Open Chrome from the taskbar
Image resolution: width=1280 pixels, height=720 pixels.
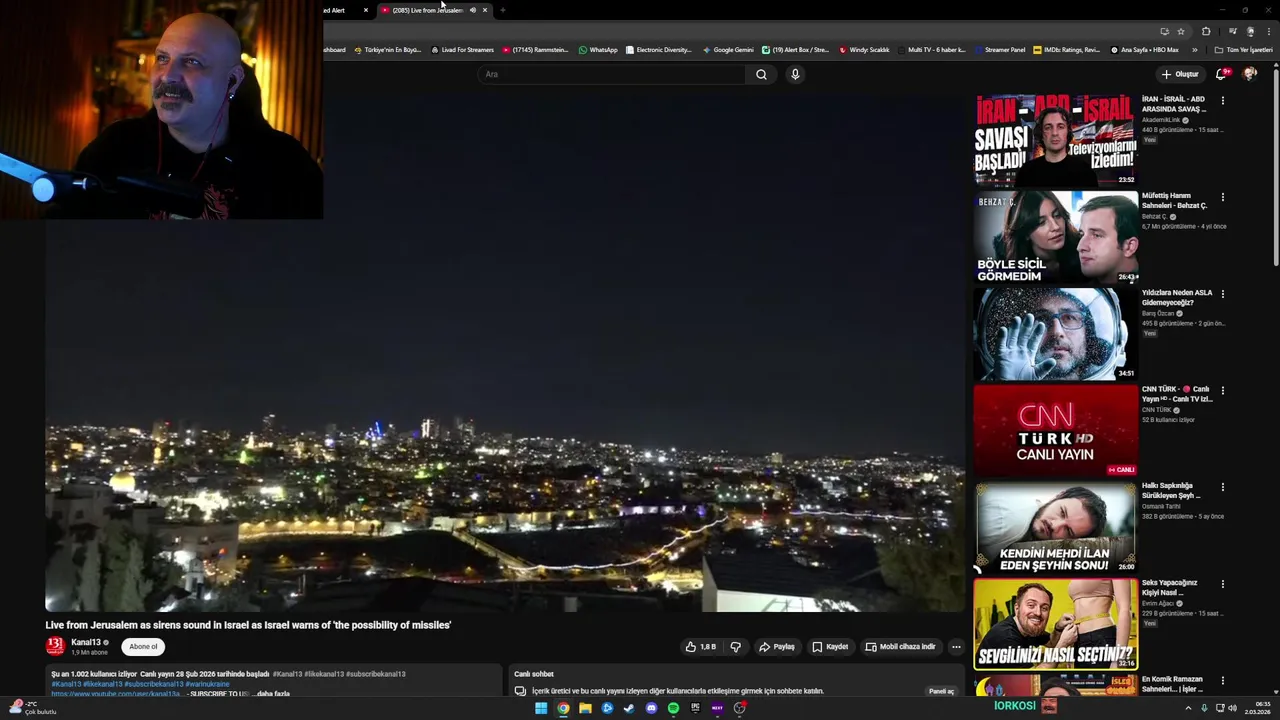click(x=563, y=708)
